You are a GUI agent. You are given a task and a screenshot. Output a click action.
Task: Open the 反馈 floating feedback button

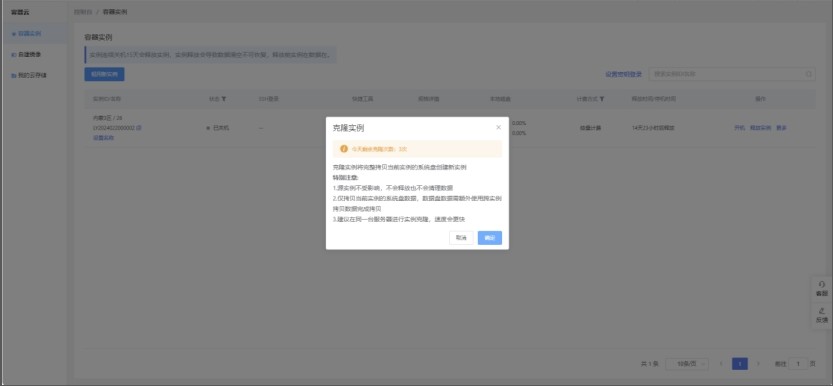point(822,315)
